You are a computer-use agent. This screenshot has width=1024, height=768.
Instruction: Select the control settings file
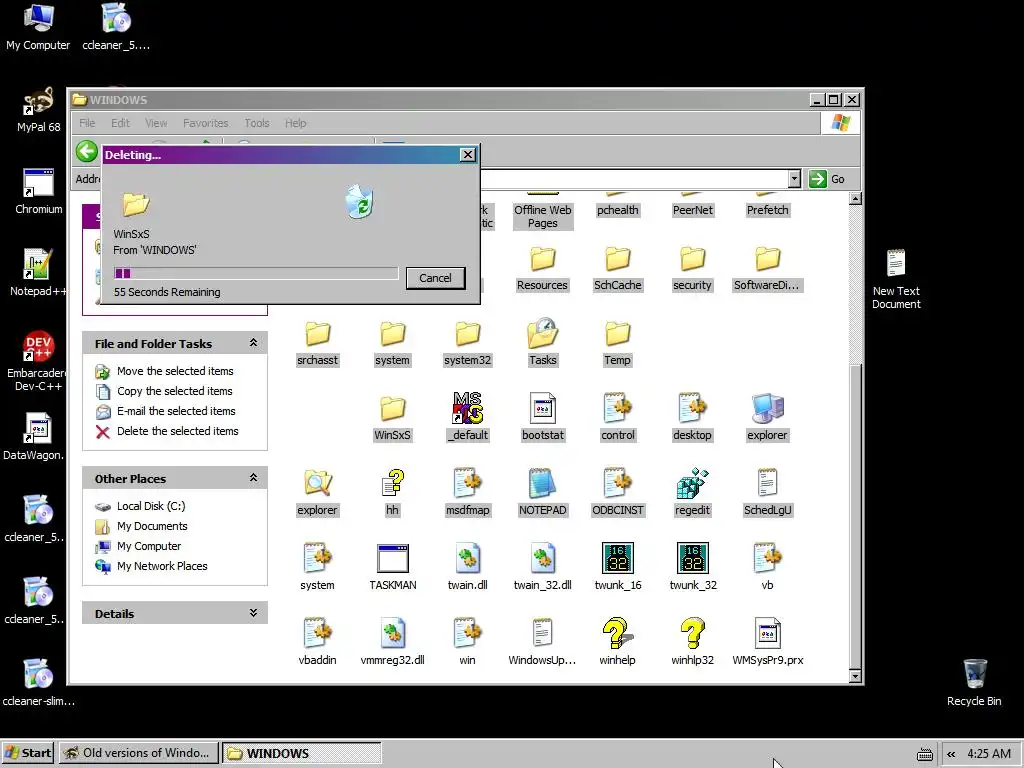pyautogui.click(x=618, y=418)
